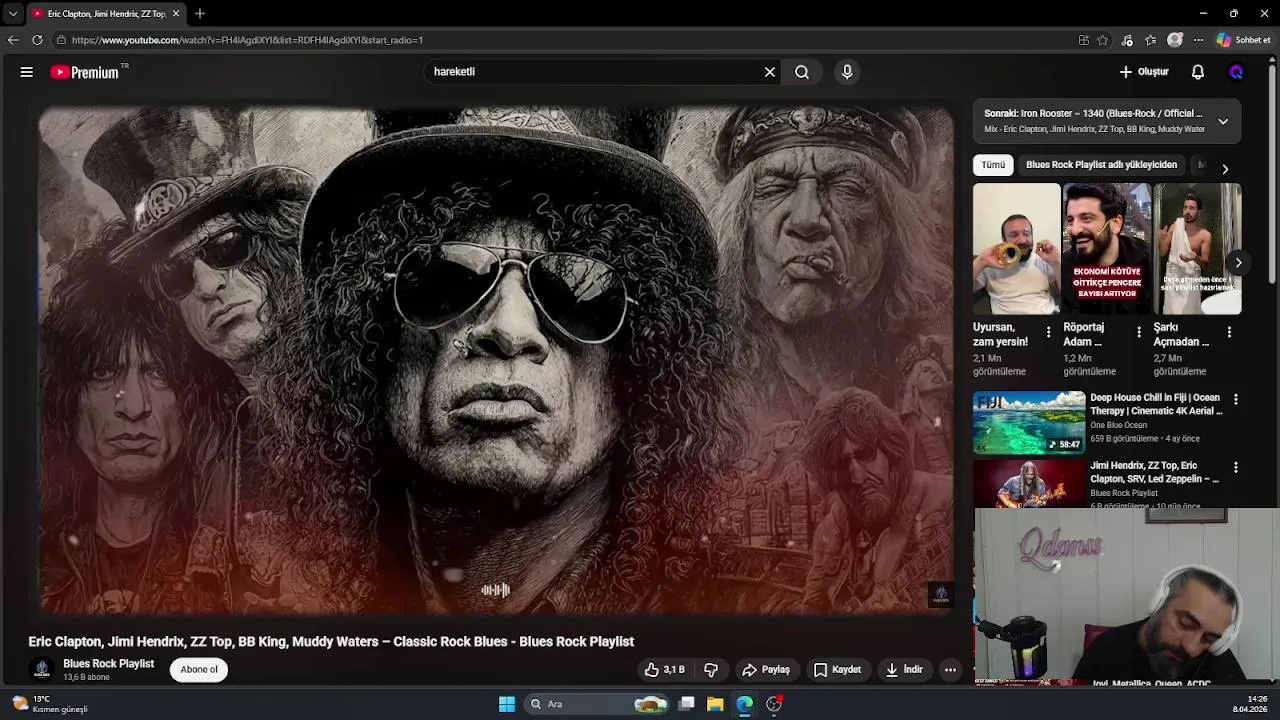This screenshot has width=1280, height=720.
Task: Open Short 'Uyursan, zam yersin!' thumbnail
Action: coord(1017,249)
